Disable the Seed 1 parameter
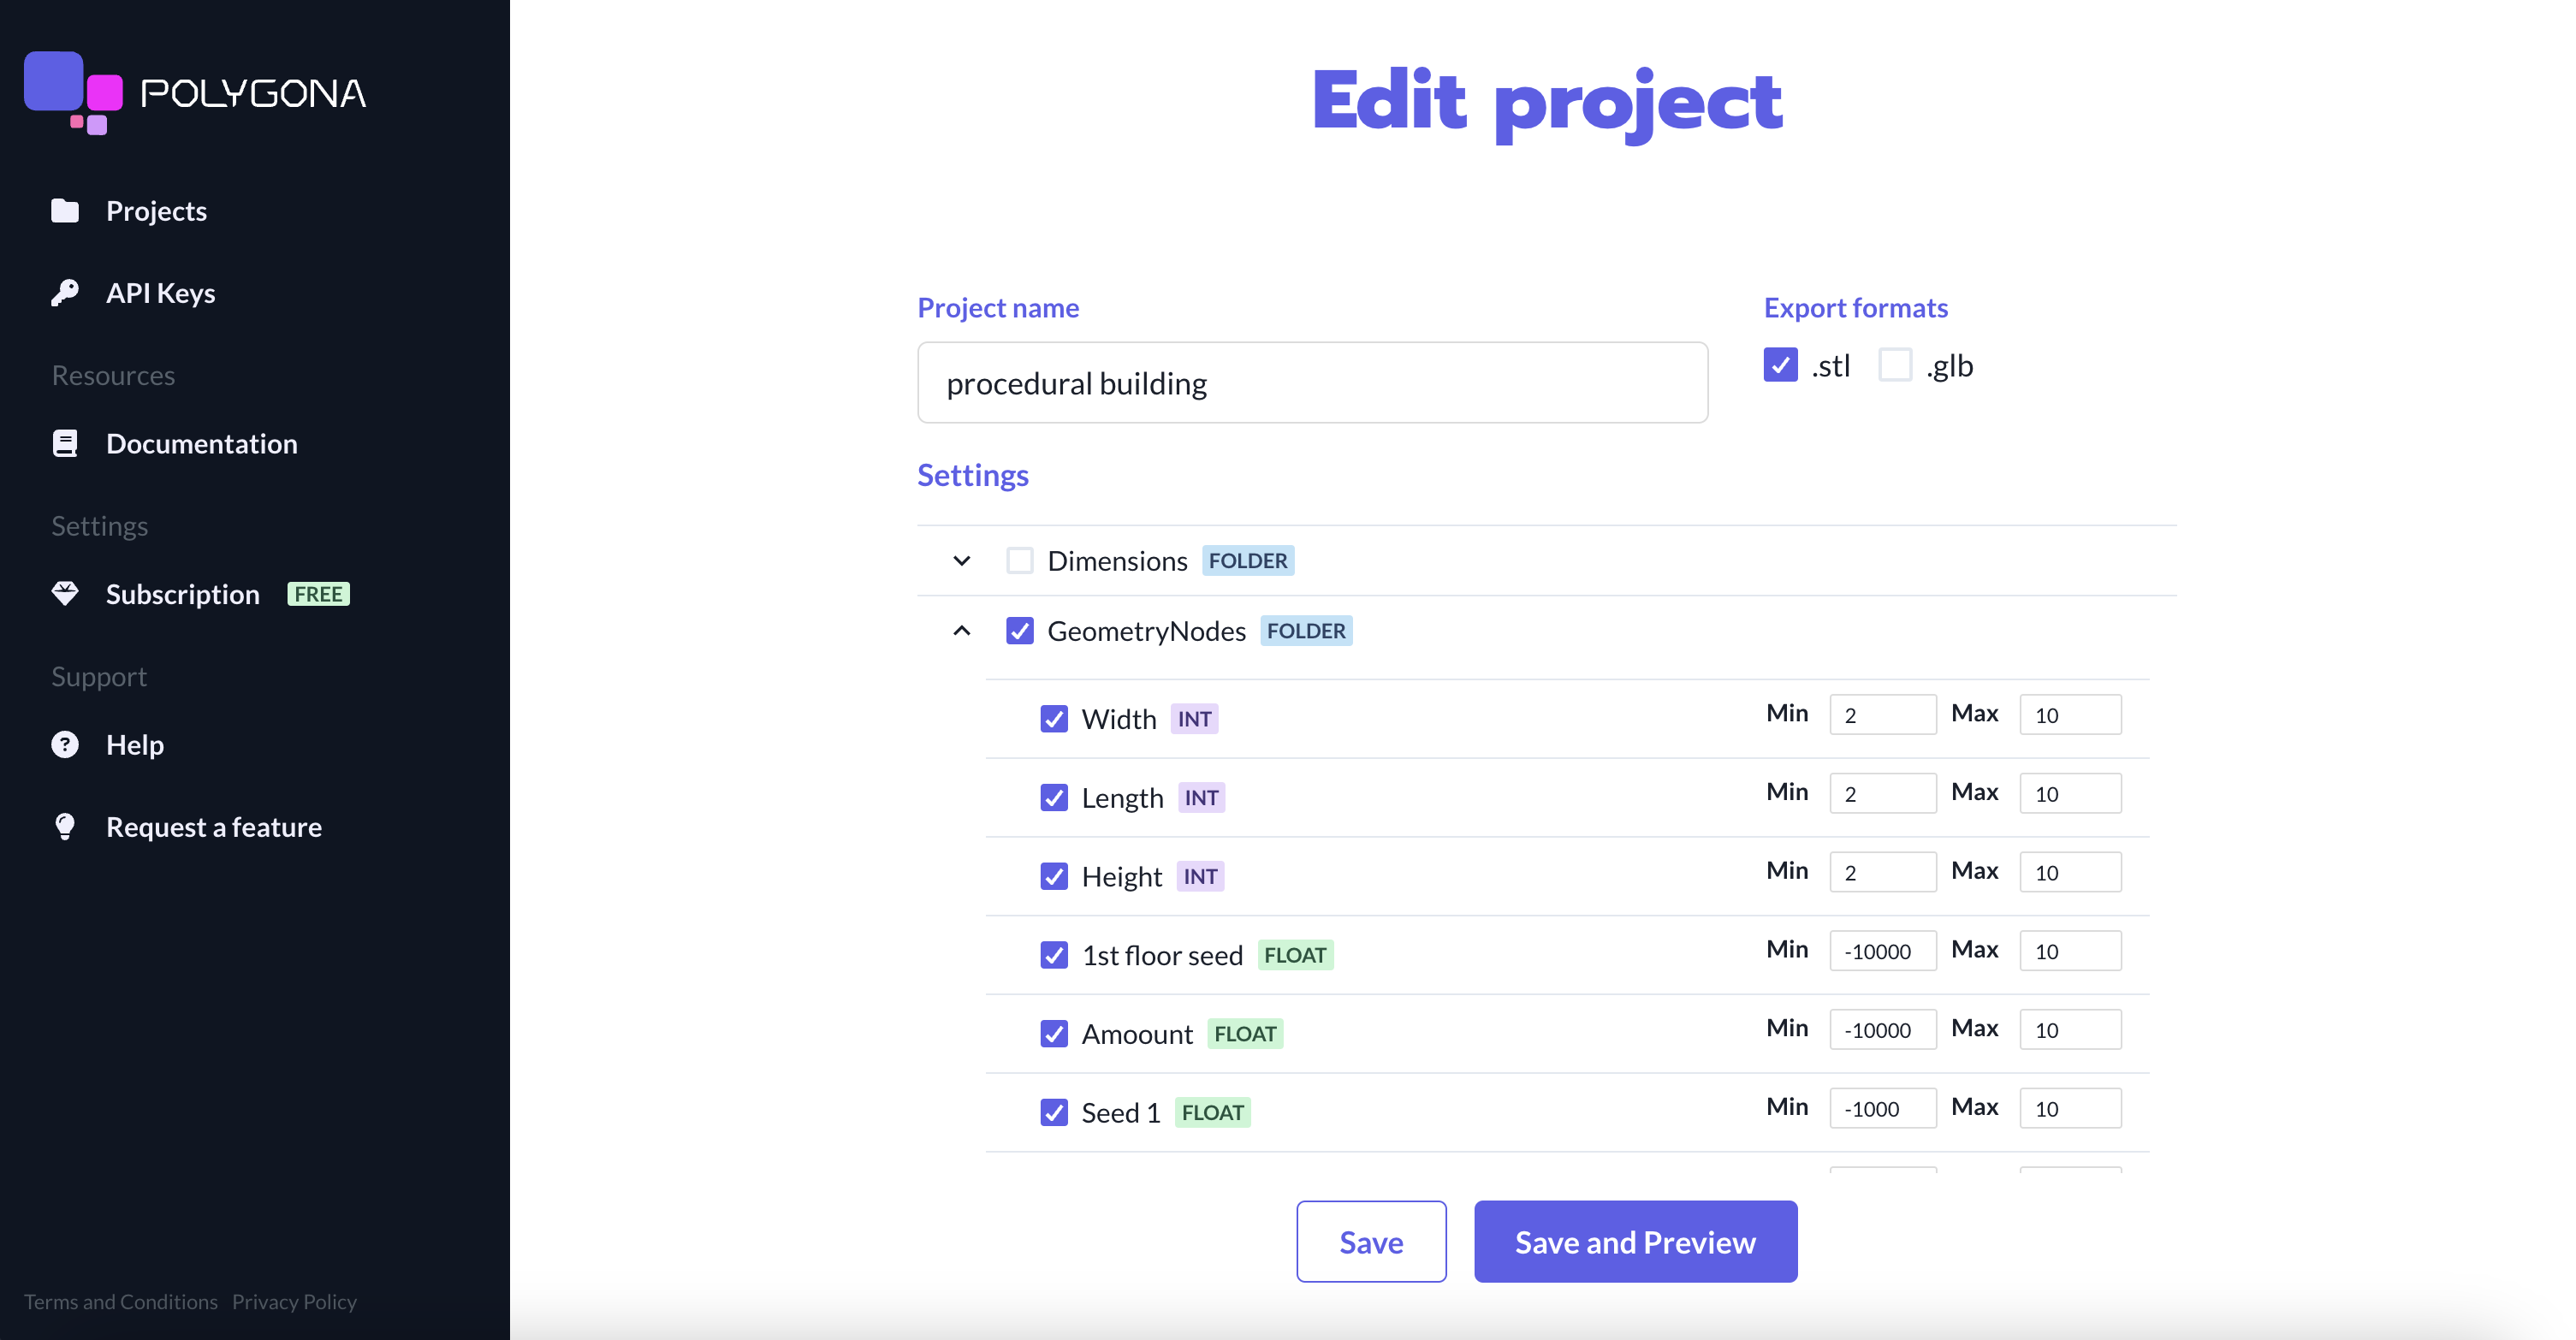Screen dimensions: 2576x1340 (1053, 1112)
